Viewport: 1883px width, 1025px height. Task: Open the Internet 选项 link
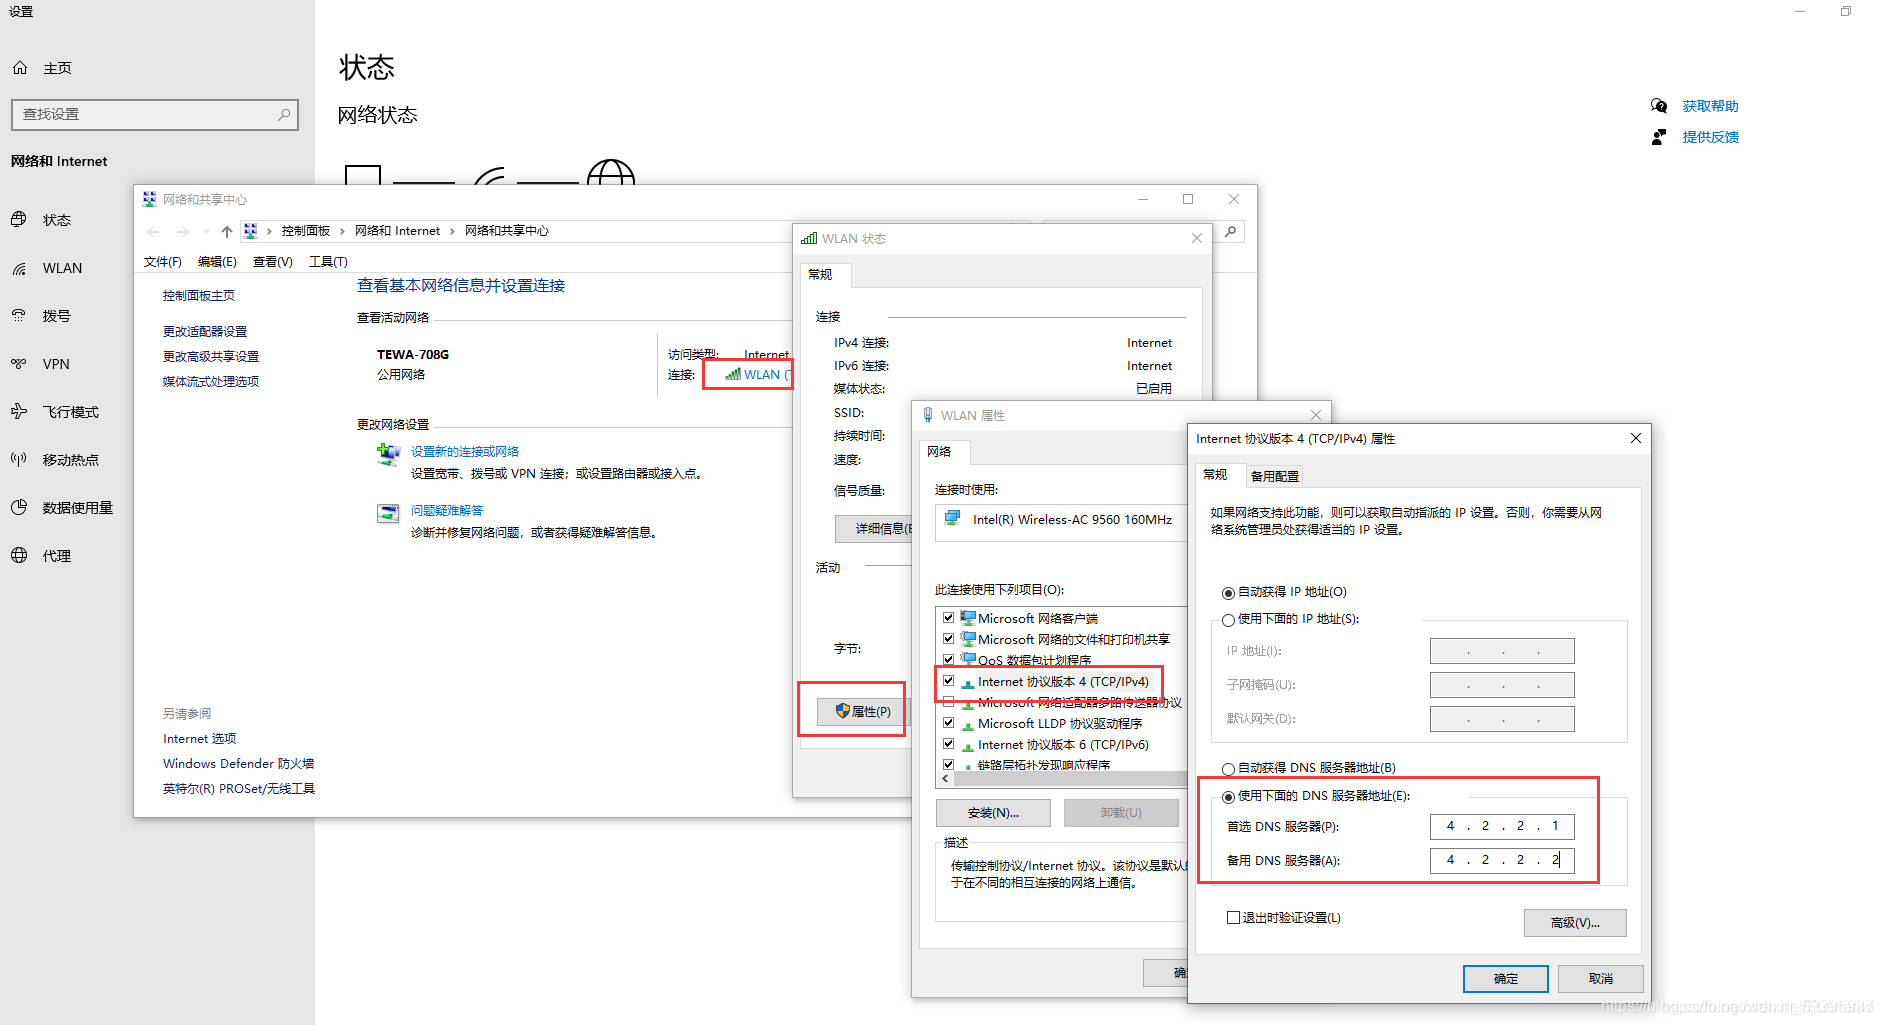[x=200, y=738]
